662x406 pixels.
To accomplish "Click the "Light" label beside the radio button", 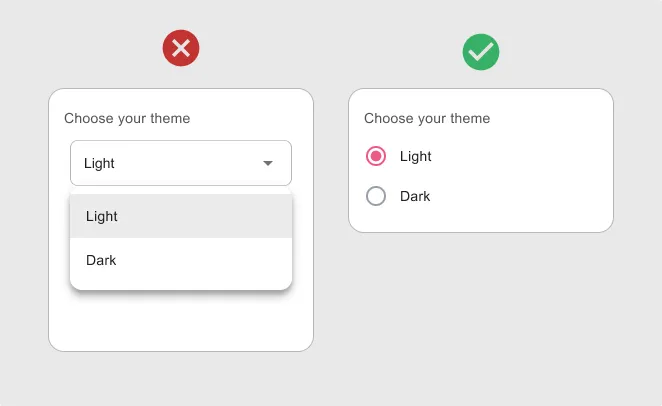I will point(416,156).
